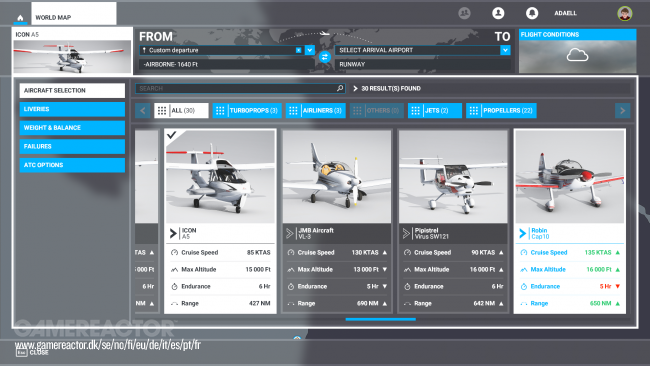Click the VL-3 Endurance stopwatch icon

point(291,286)
